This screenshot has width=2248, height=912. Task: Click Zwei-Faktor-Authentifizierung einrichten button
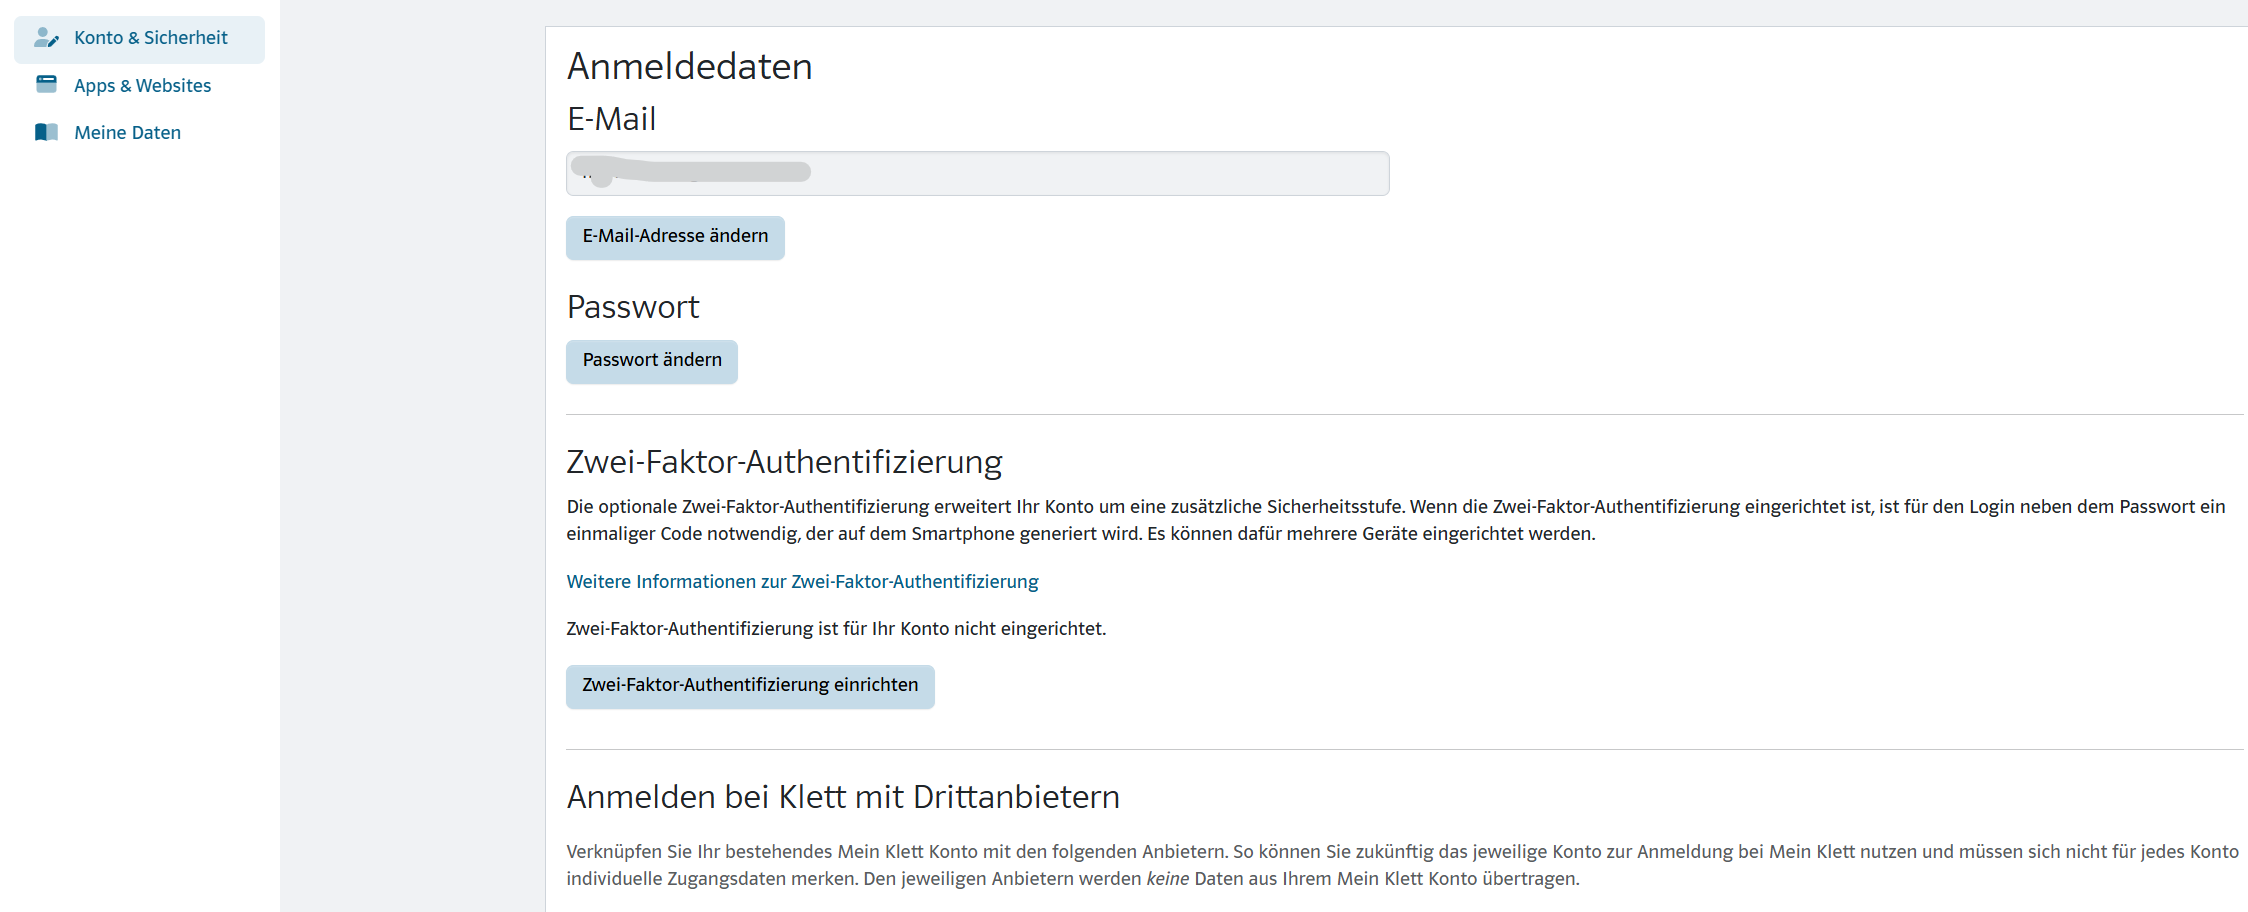coord(750,686)
